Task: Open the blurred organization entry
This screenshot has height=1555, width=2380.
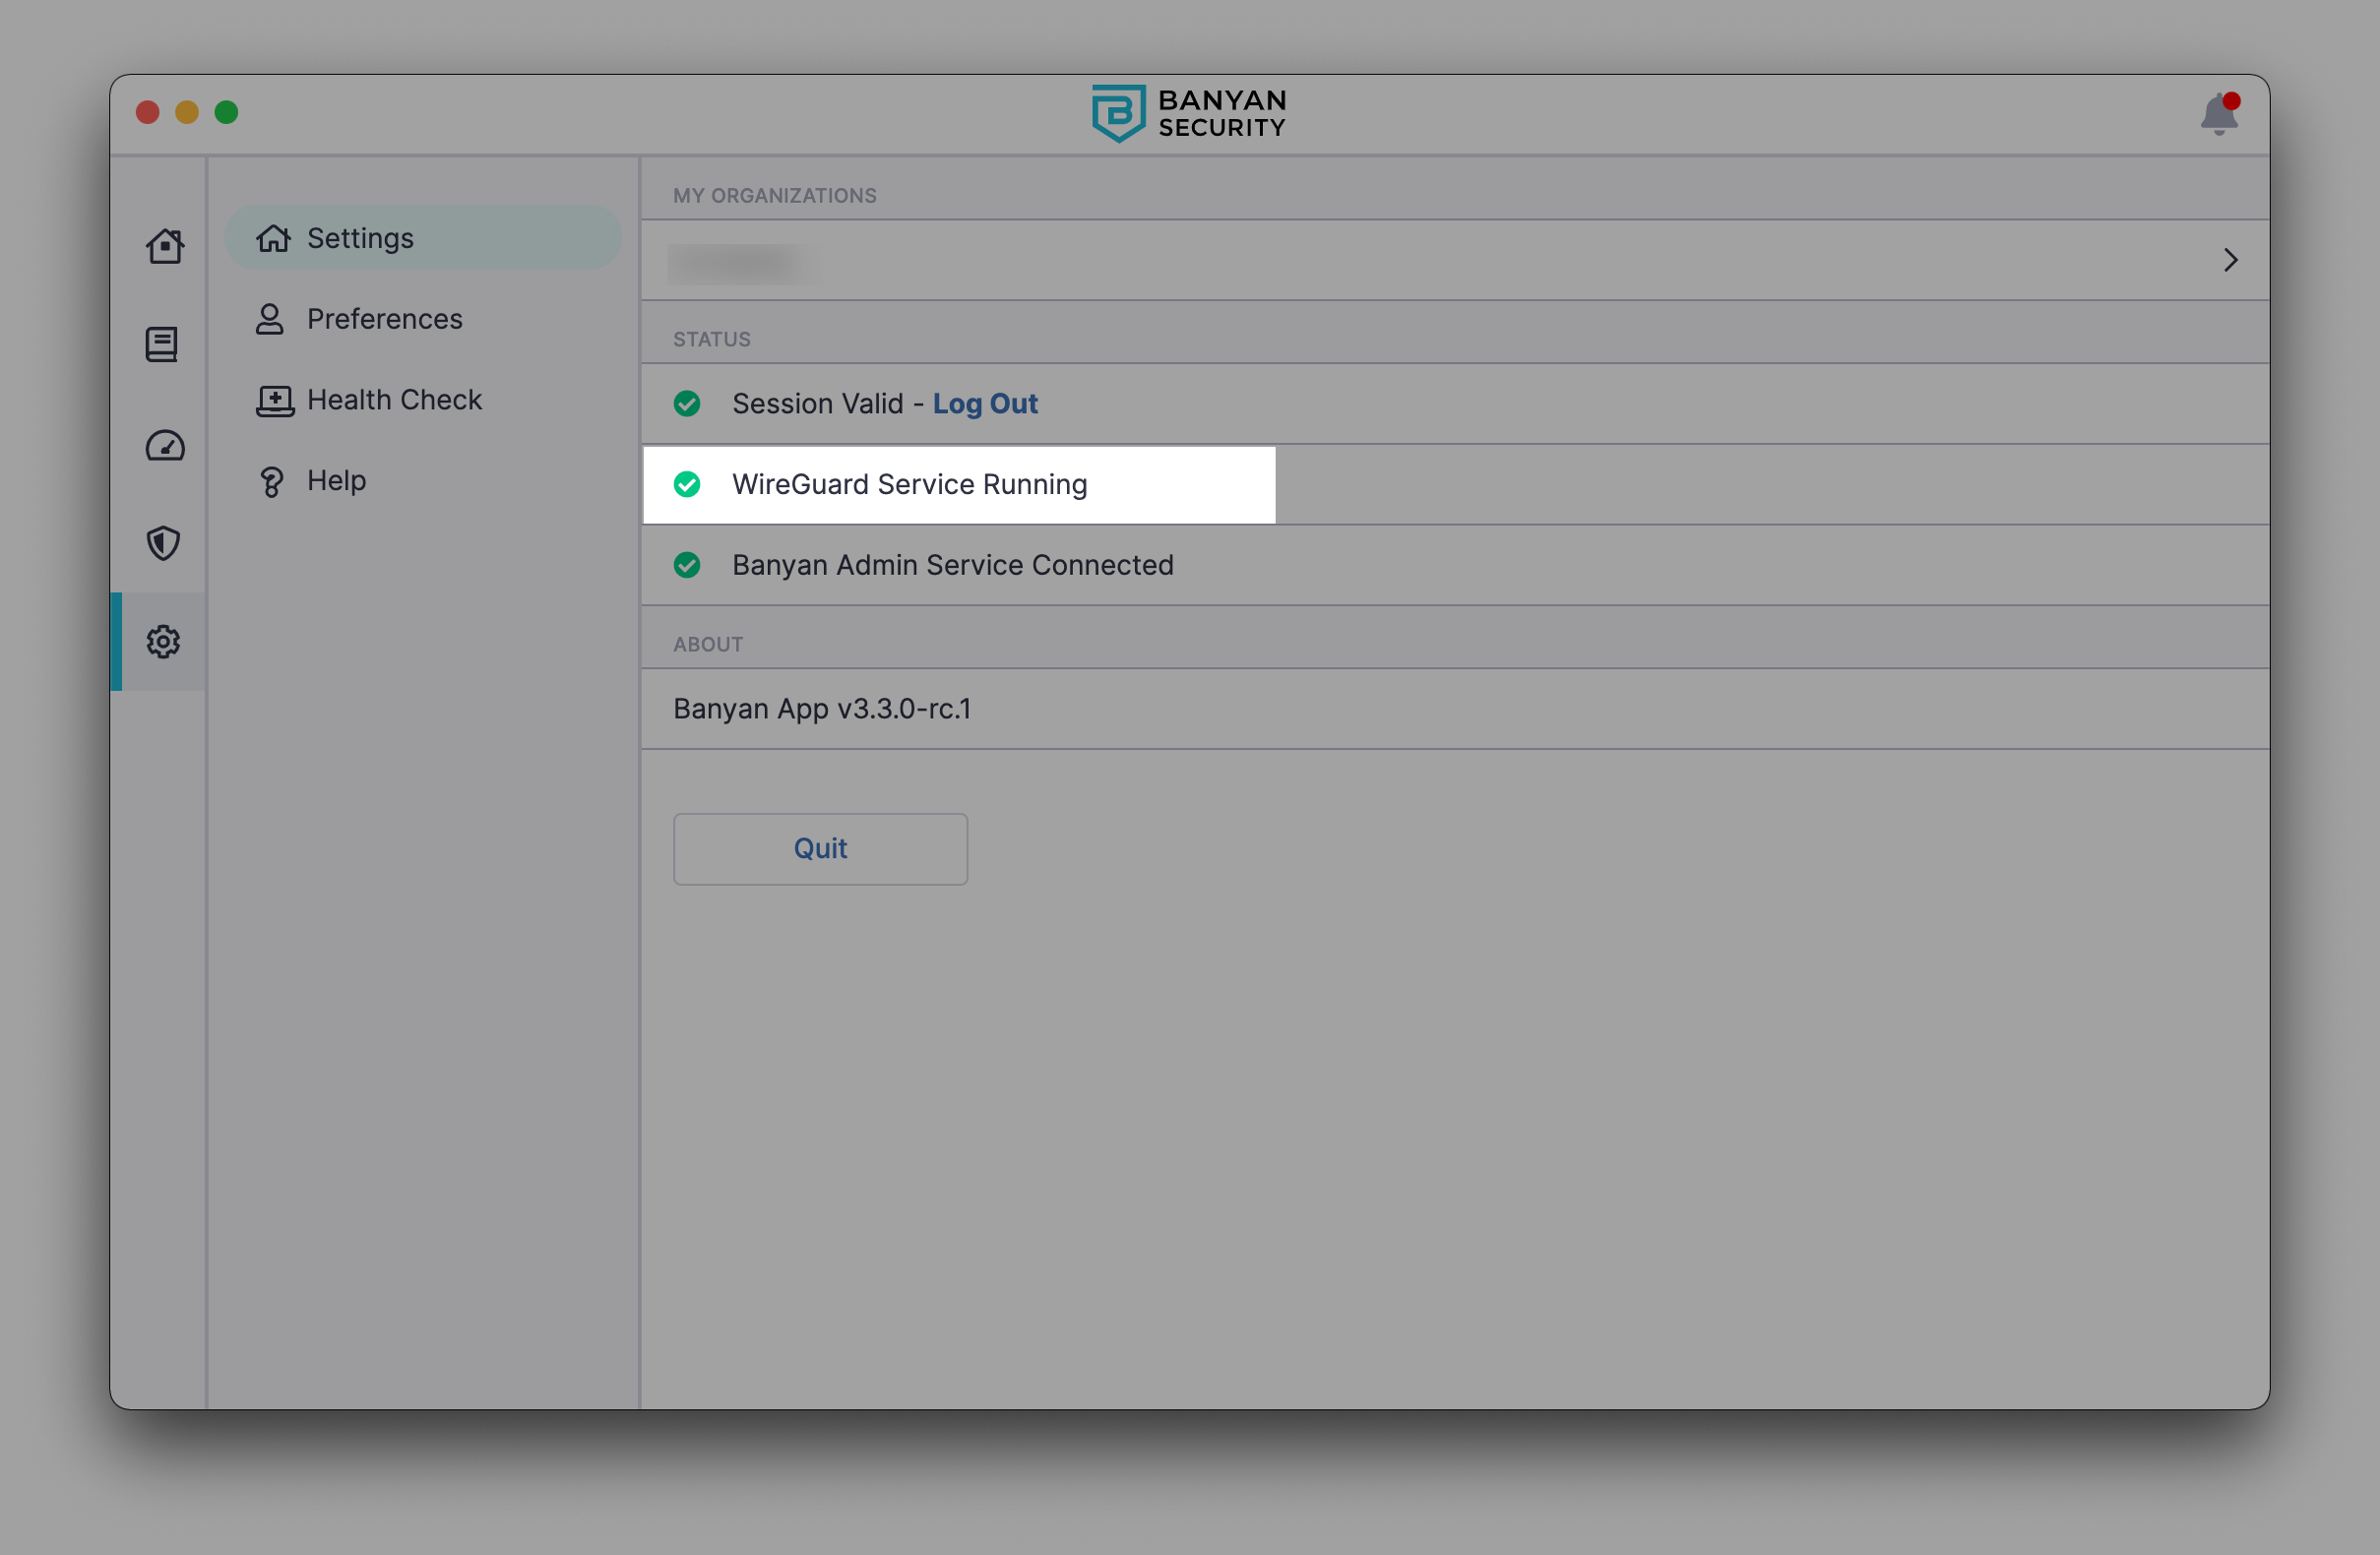Action: [743, 264]
